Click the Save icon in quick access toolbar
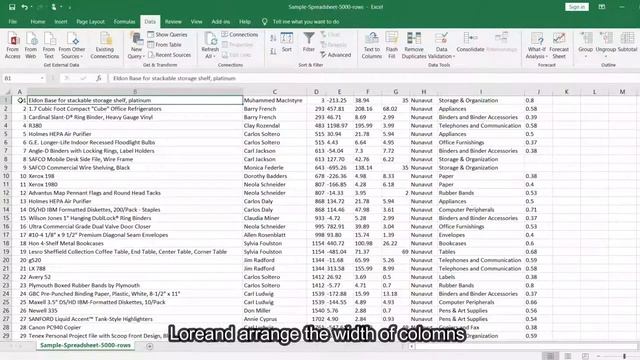 12,7
